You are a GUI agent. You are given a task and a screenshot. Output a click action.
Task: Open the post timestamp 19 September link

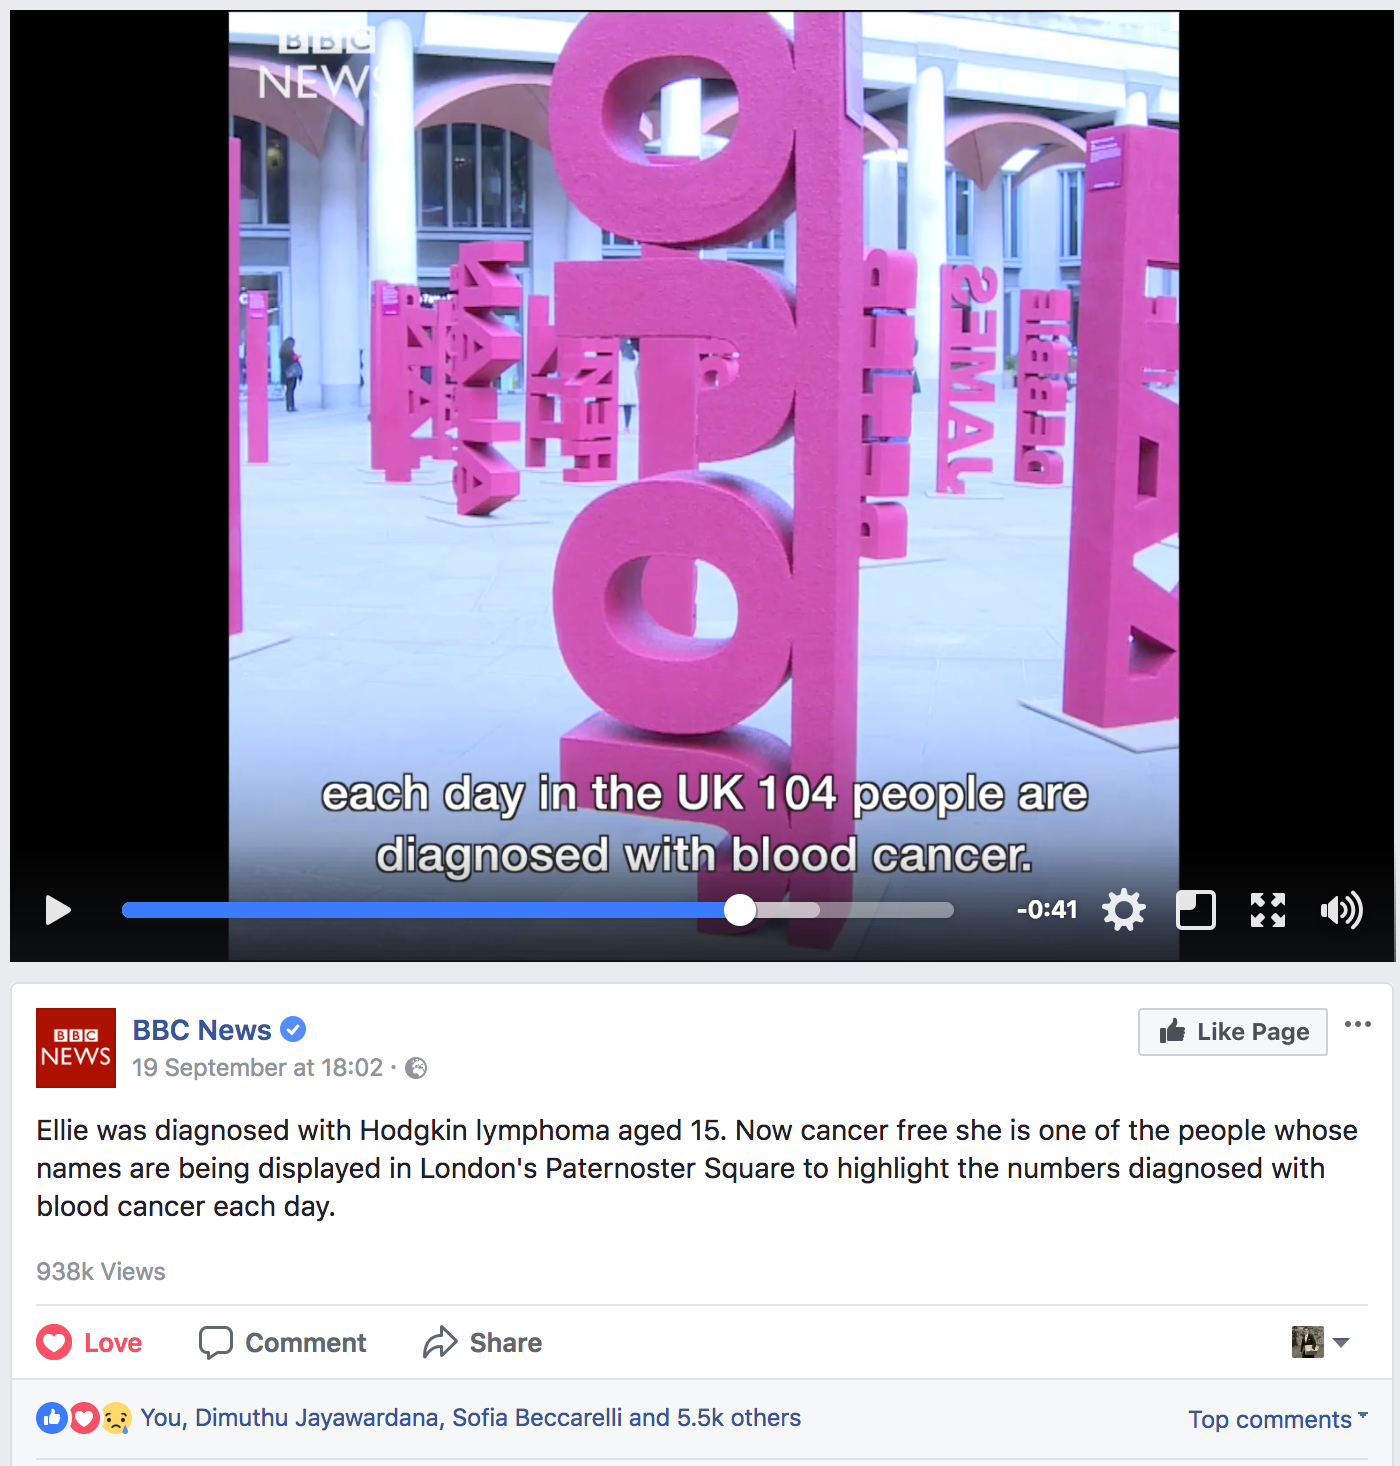coord(258,1068)
